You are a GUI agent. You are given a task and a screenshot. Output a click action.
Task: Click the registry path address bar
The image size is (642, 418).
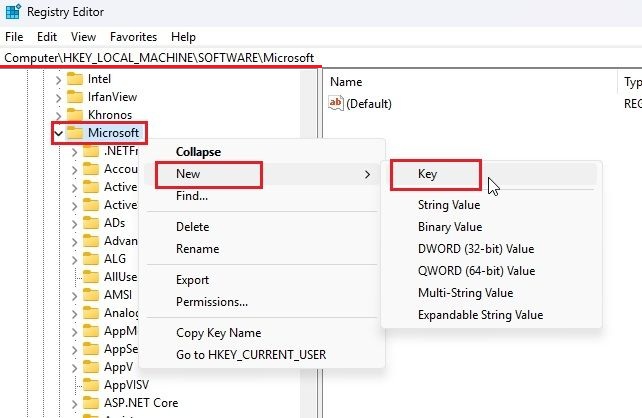coord(321,58)
